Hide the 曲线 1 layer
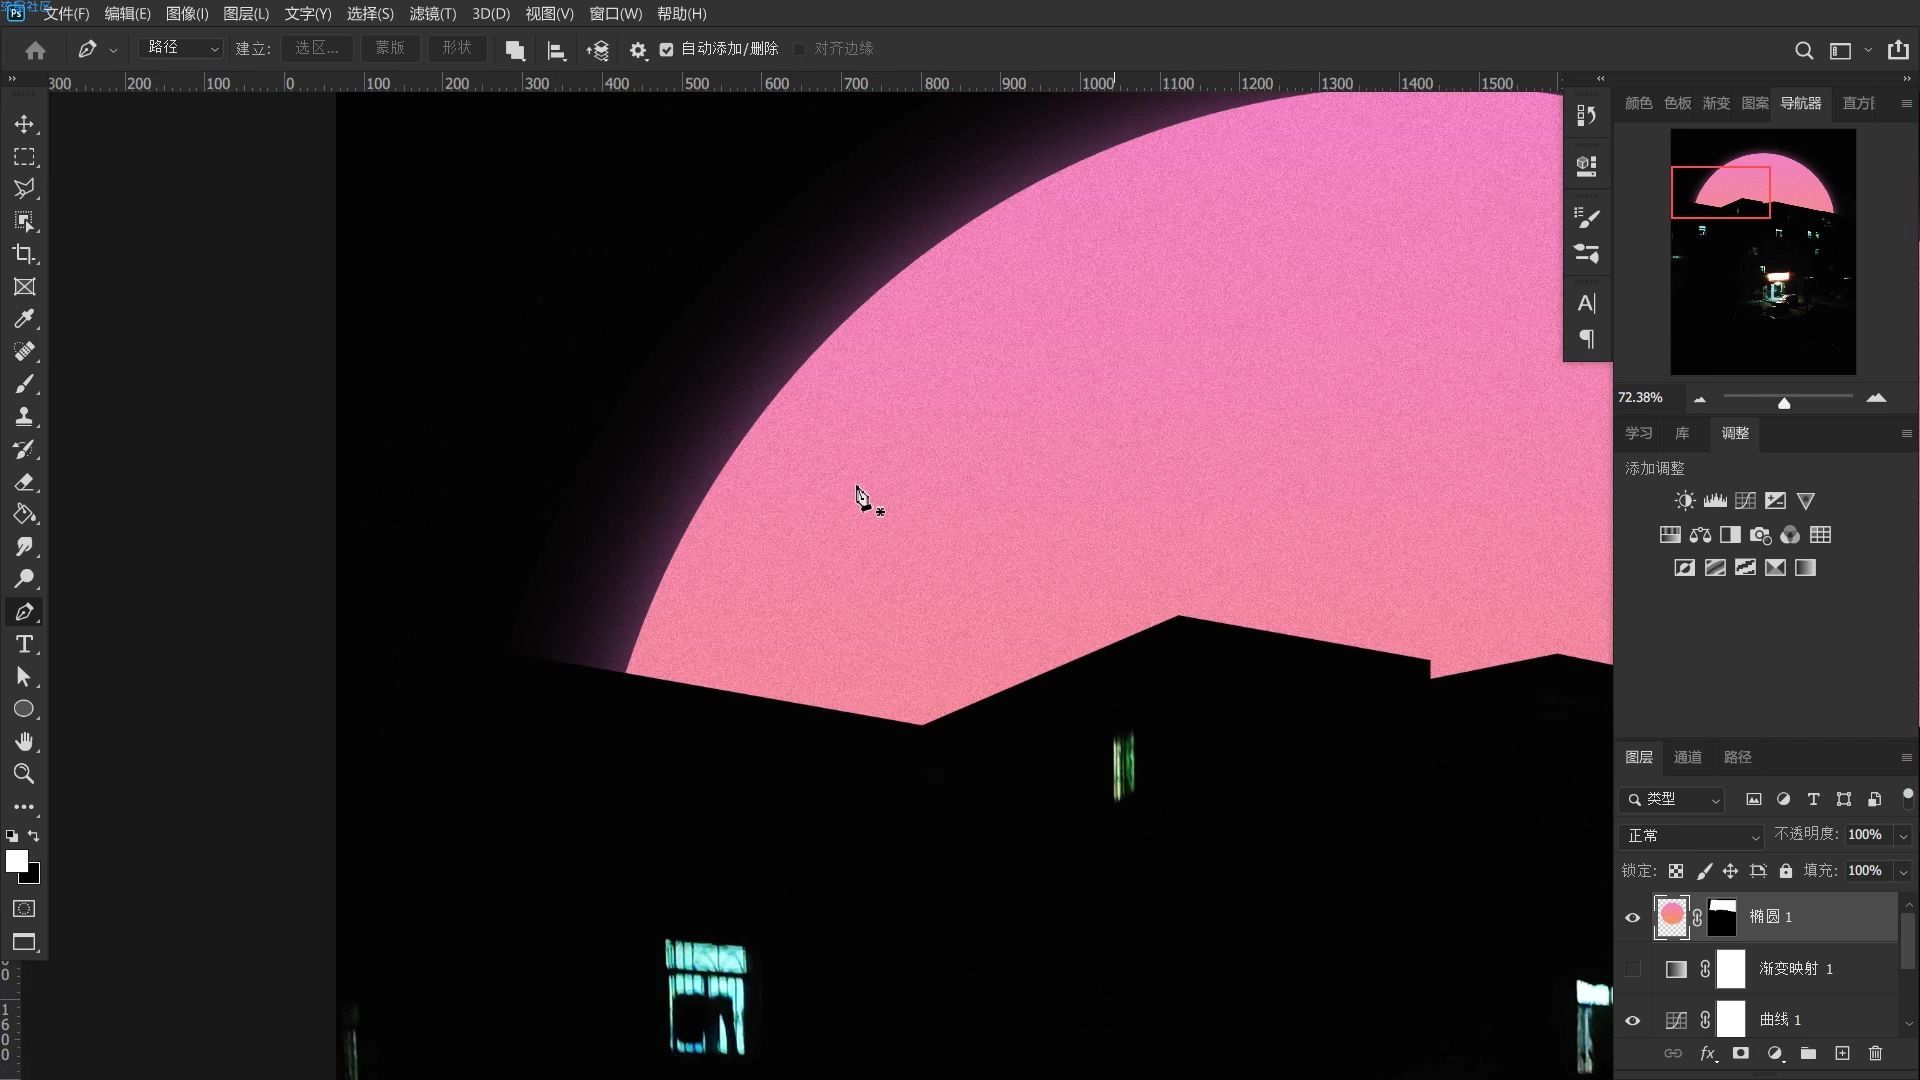 click(x=1633, y=1021)
